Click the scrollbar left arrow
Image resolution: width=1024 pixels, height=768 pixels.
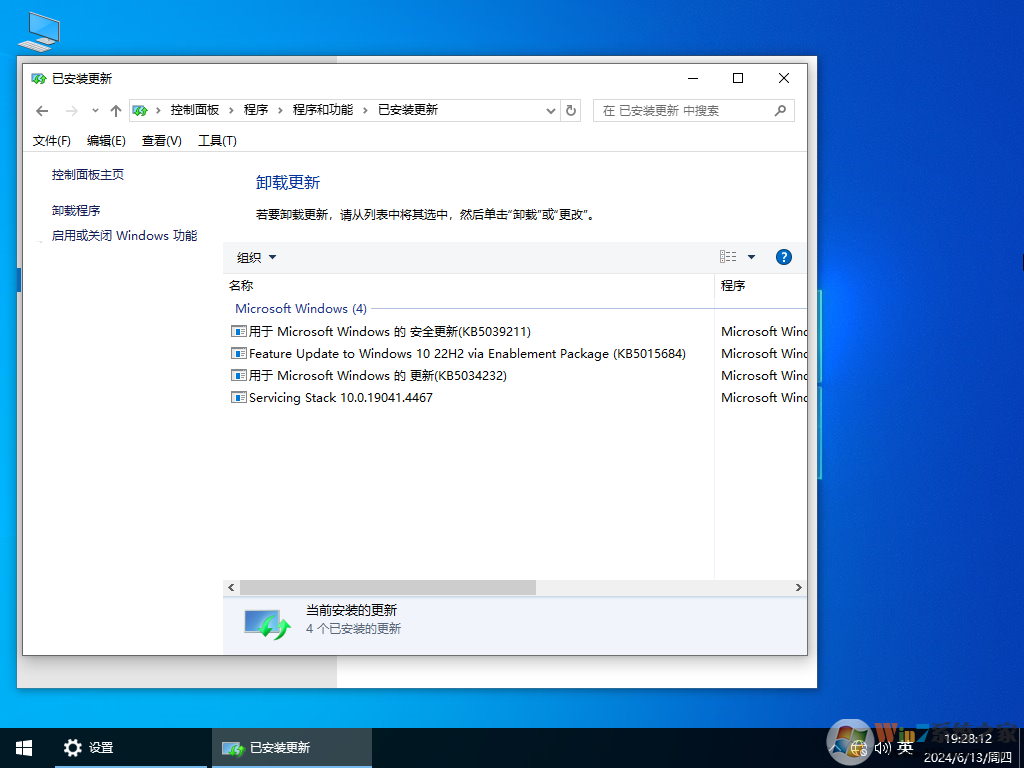[x=231, y=588]
